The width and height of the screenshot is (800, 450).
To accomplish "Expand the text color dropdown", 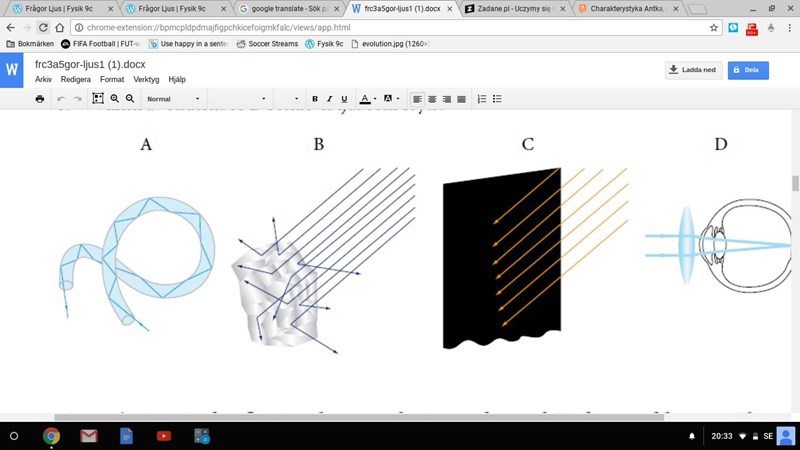I will [x=368, y=99].
